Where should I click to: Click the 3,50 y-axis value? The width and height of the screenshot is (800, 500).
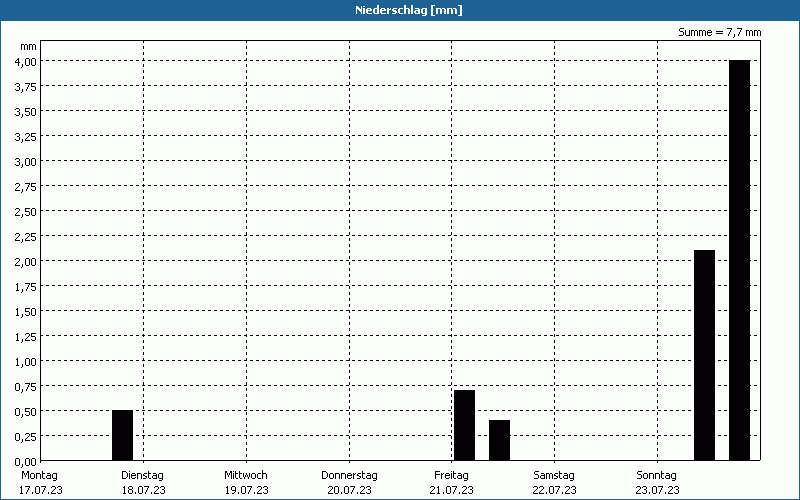(26, 112)
